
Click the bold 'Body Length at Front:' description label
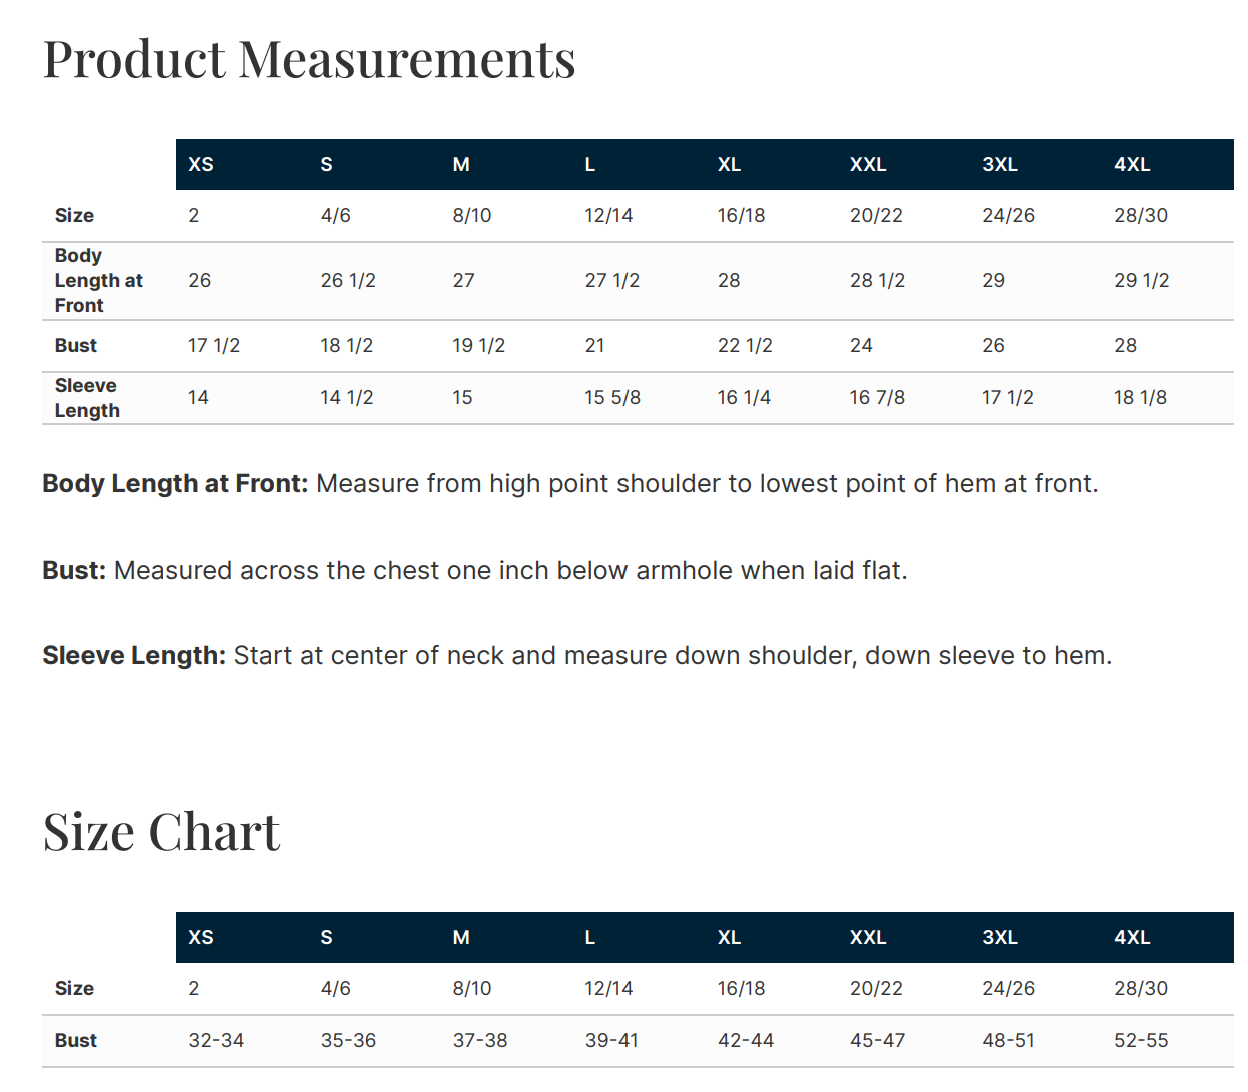pos(175,484)
